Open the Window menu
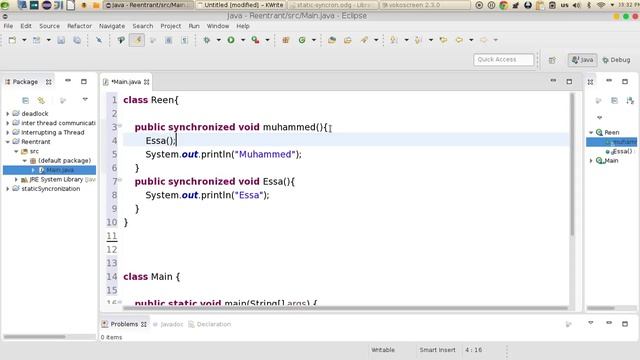Screen dimensions: 640x360 [x=218, y=26]
